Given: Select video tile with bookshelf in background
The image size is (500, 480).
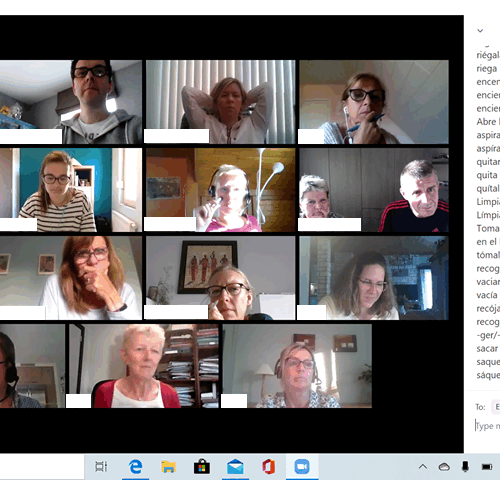Looking at the screenshot, I should (144, 366).
